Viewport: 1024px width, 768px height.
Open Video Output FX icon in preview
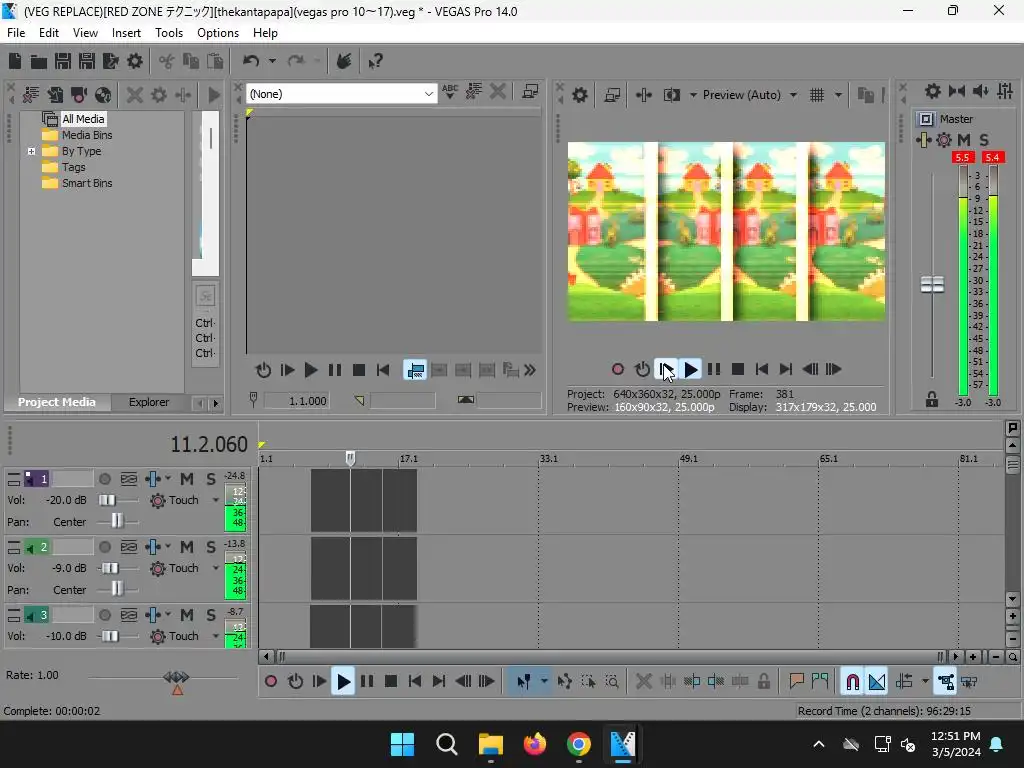[x=643, y=95]
